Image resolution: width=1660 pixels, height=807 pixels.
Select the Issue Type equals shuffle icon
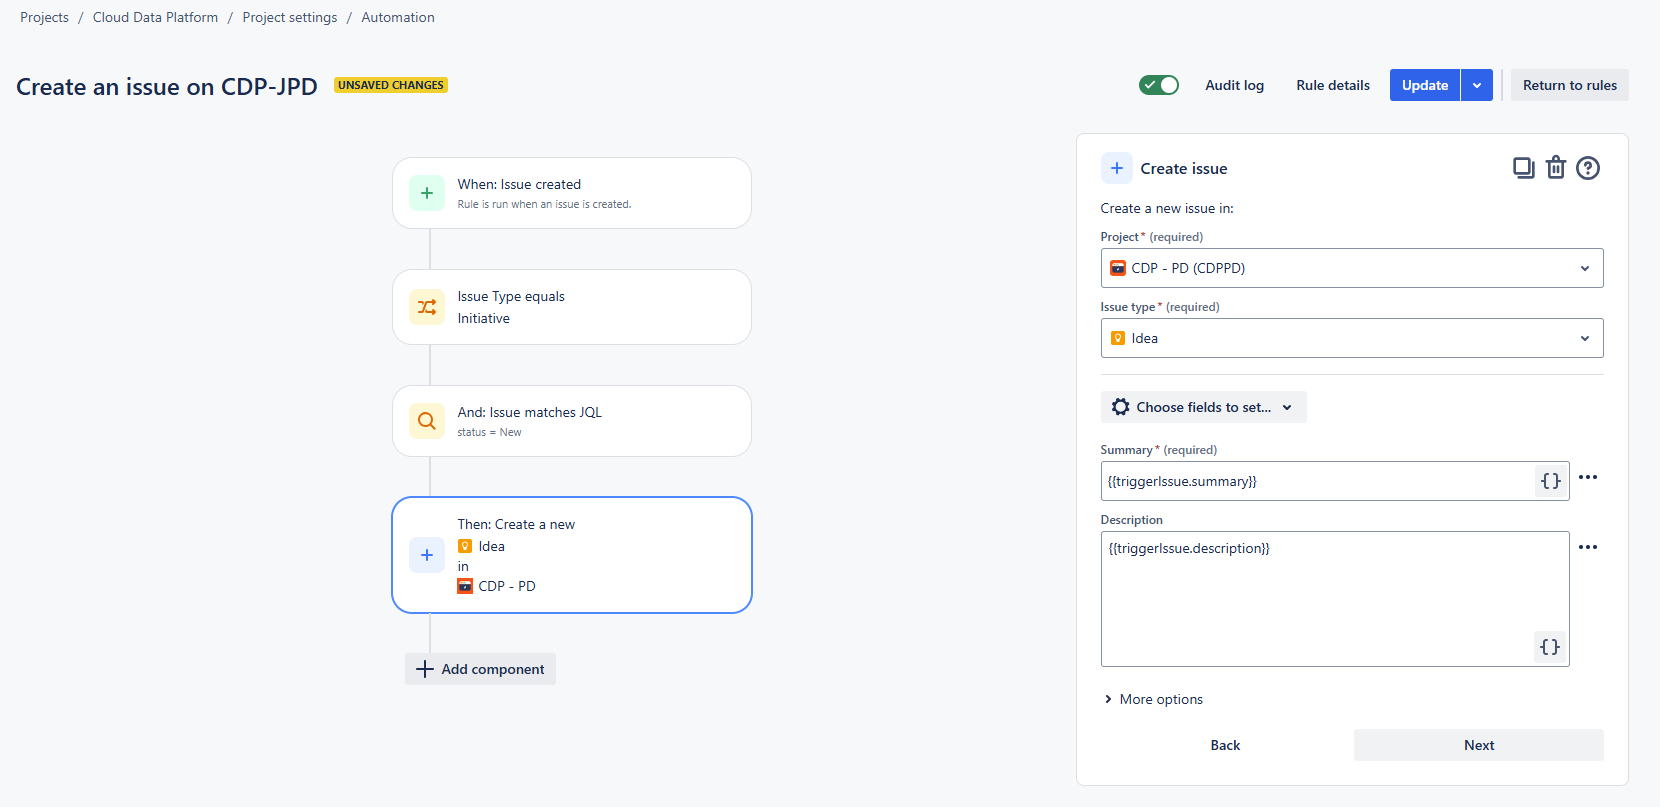pyautogui.click(x=427, y=307)
